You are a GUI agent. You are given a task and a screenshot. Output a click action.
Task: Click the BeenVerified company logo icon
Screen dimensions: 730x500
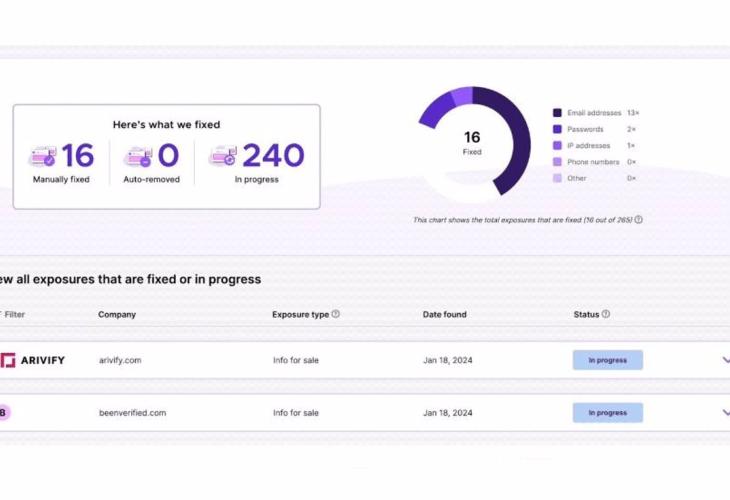[x=4, y=412]
